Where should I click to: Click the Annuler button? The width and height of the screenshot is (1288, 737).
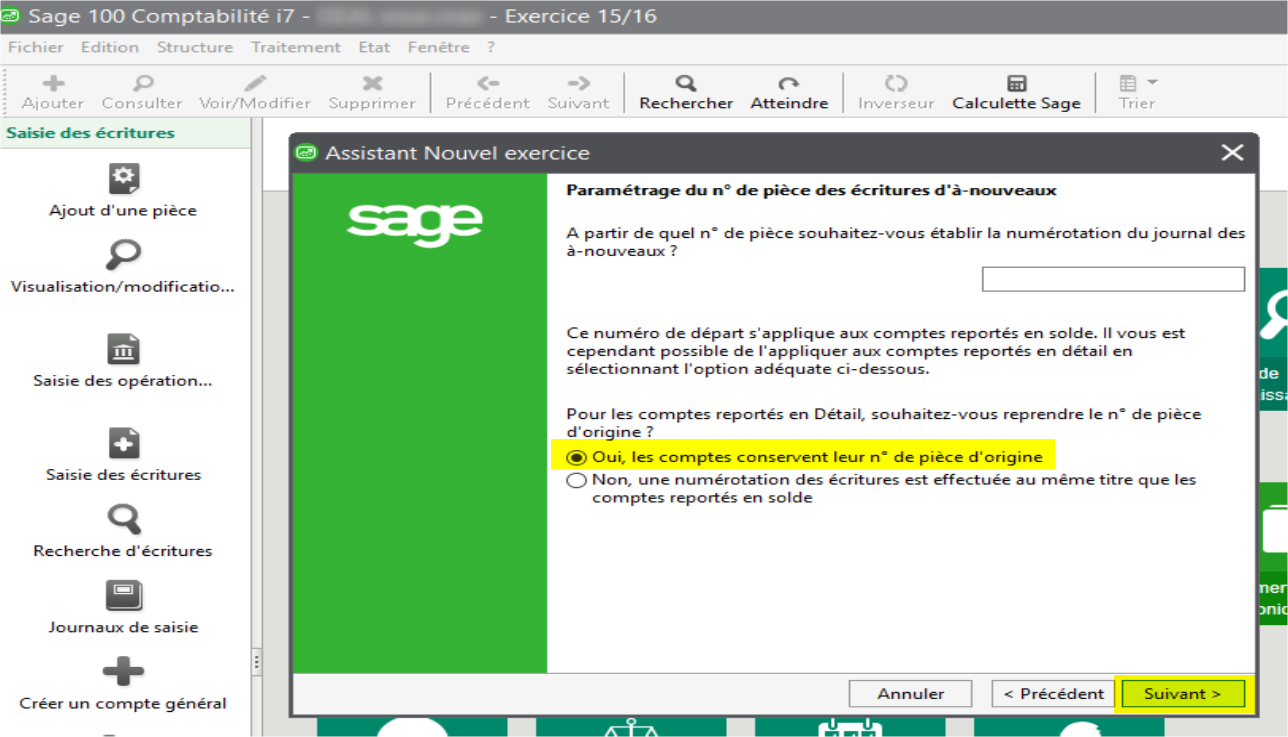pyautogui.click(x=910, y=694)
